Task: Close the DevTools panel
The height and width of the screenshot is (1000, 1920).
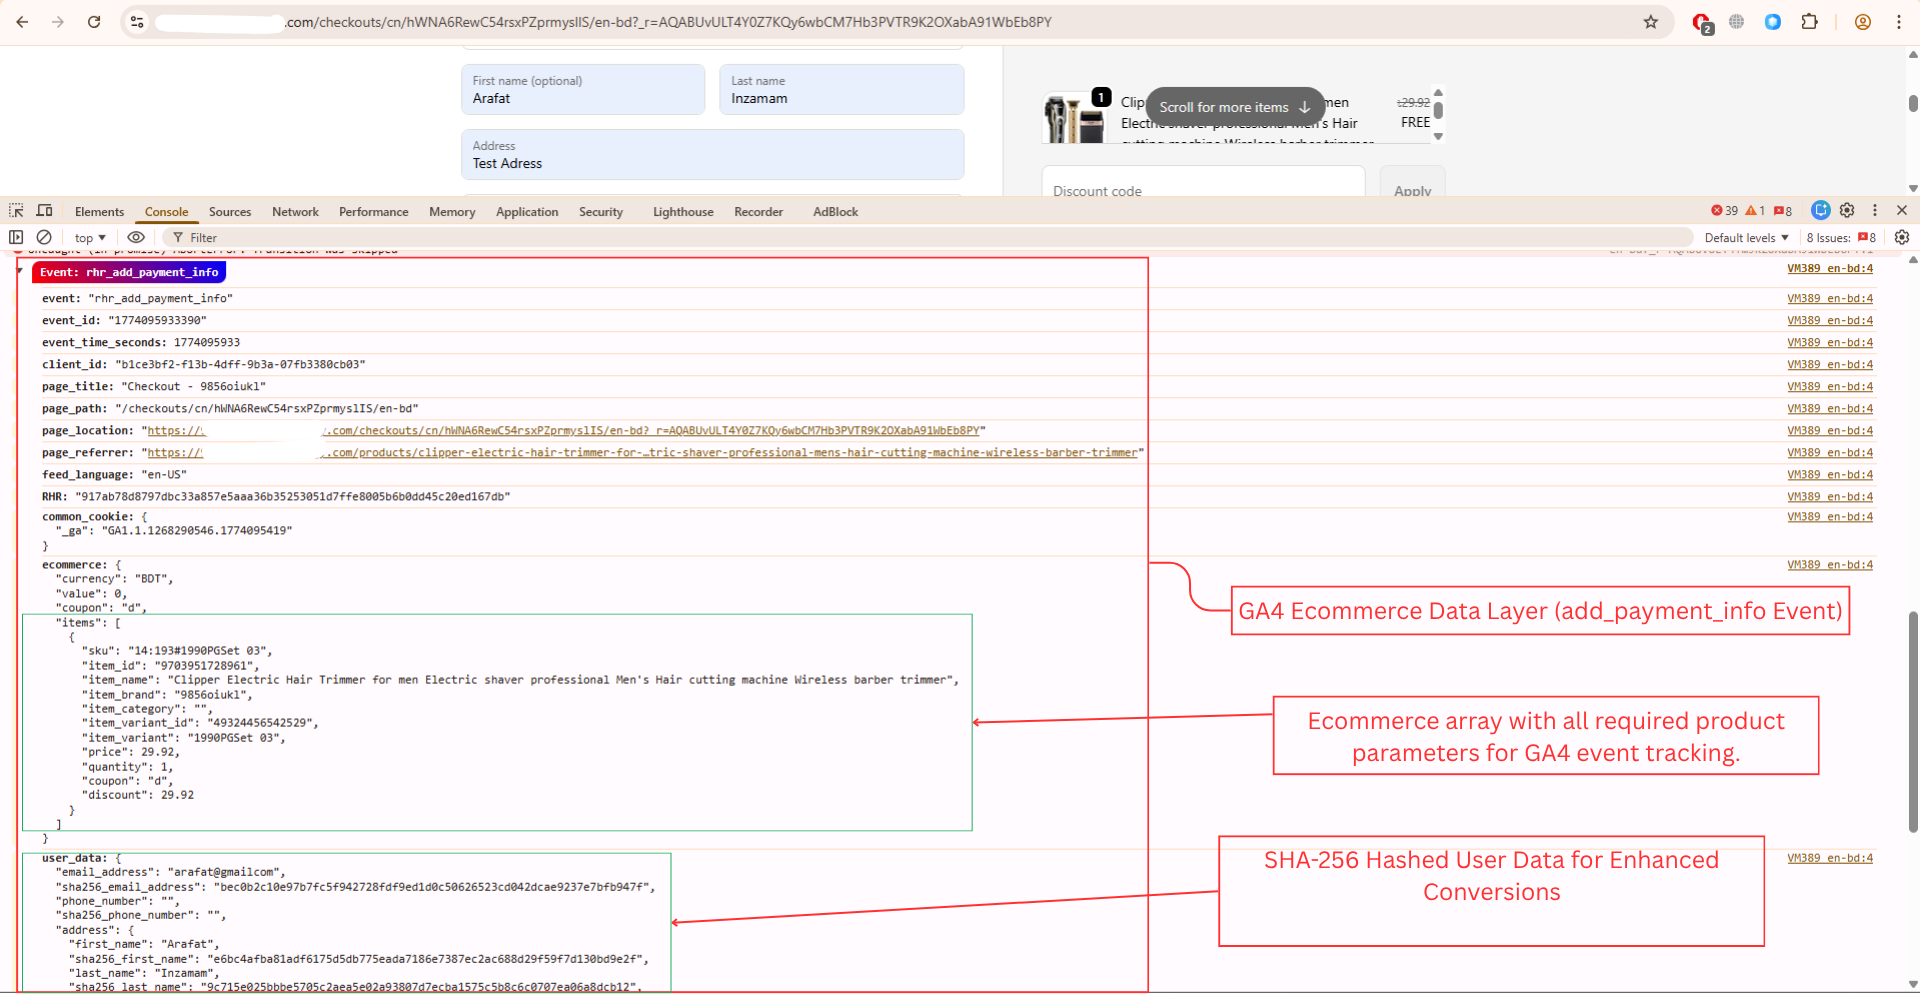Action: (x=1902, y=210)
